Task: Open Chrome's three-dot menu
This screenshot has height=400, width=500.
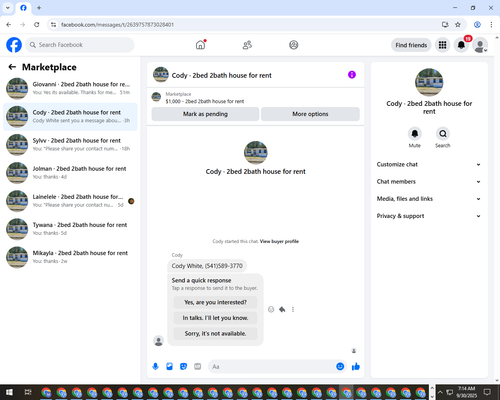Action: pos(491,25)
